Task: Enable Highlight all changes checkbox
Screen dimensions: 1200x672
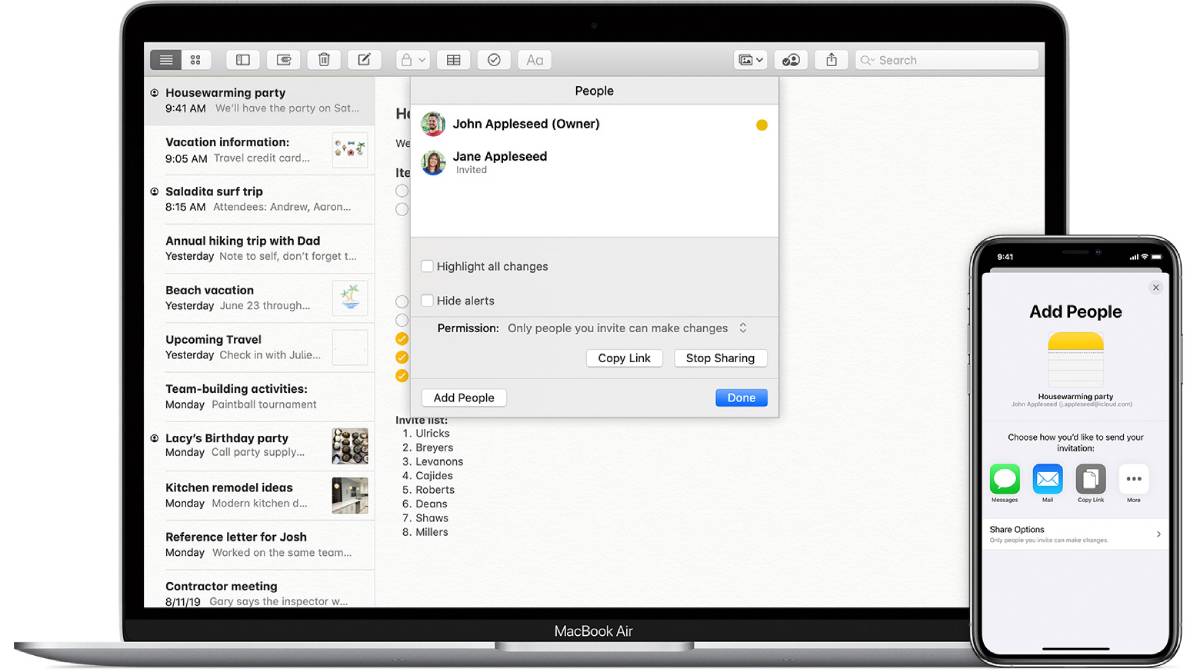Action: pos(427,267)
